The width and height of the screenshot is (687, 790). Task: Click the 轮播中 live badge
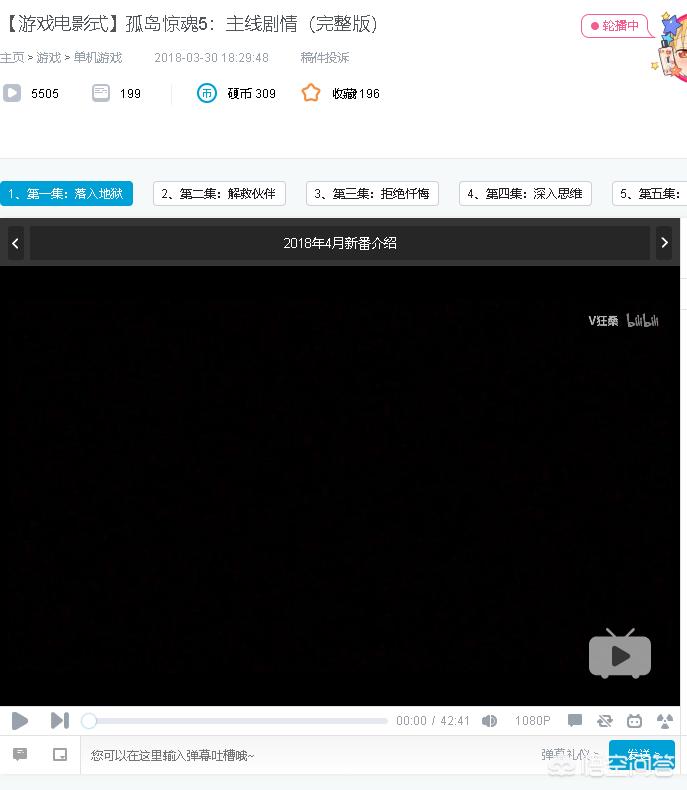615,26
